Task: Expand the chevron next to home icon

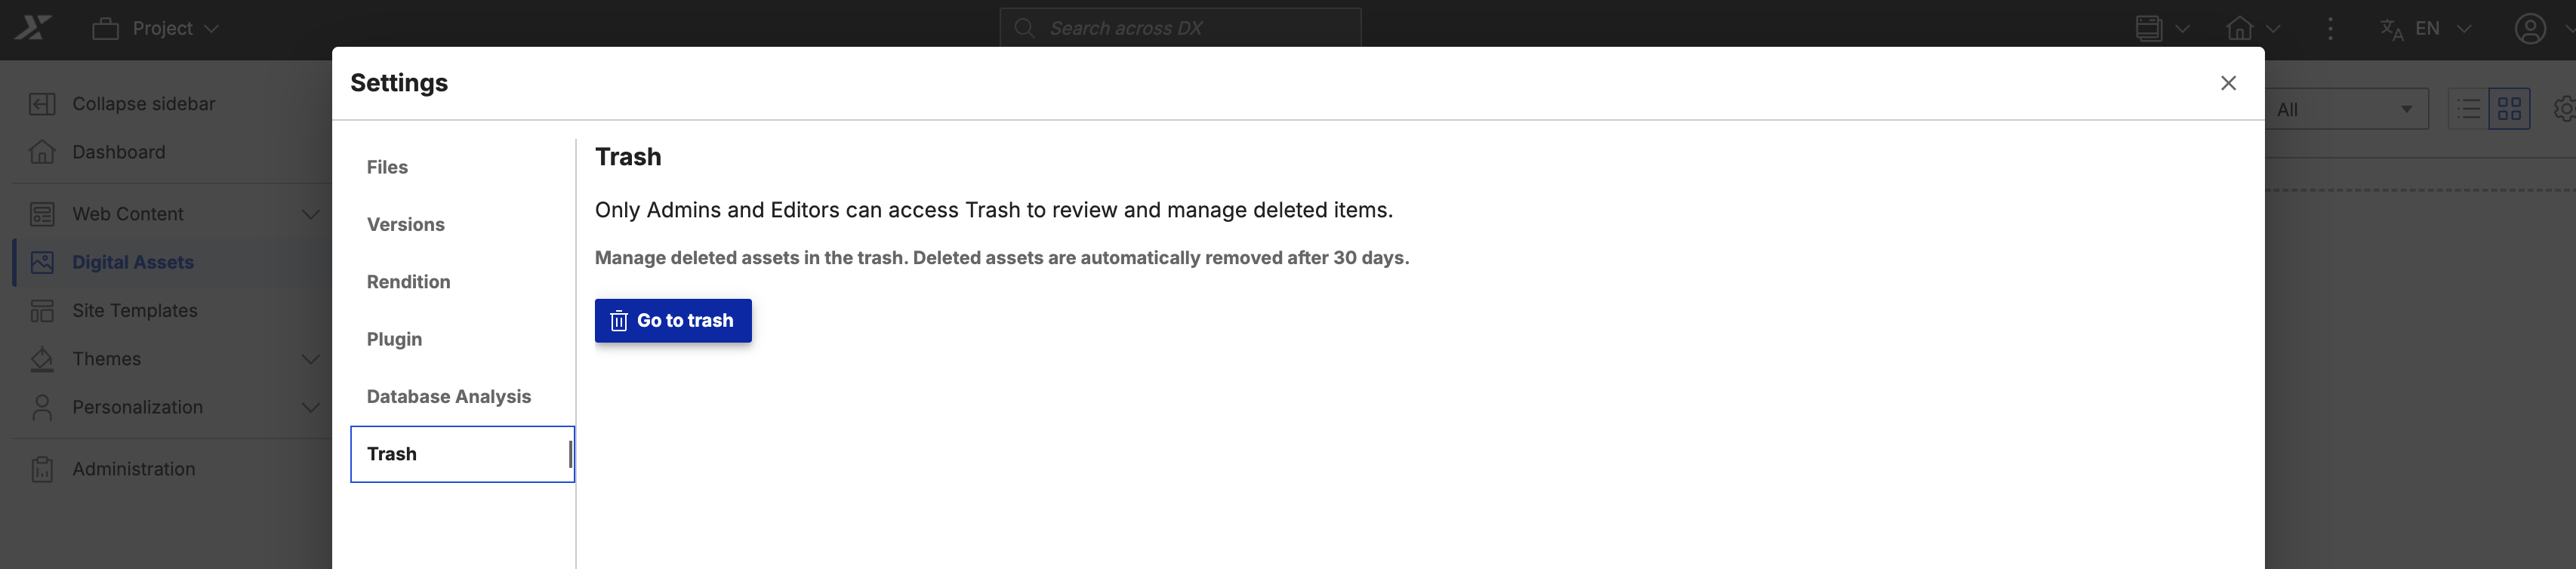Action: pyautogui.click(x=2273, y=29)
